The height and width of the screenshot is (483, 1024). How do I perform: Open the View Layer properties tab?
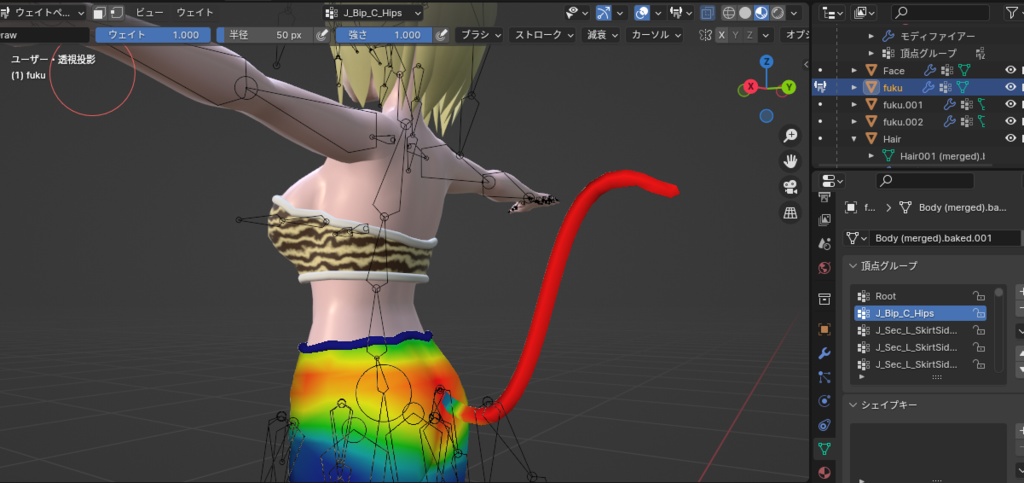pos(824,220)
